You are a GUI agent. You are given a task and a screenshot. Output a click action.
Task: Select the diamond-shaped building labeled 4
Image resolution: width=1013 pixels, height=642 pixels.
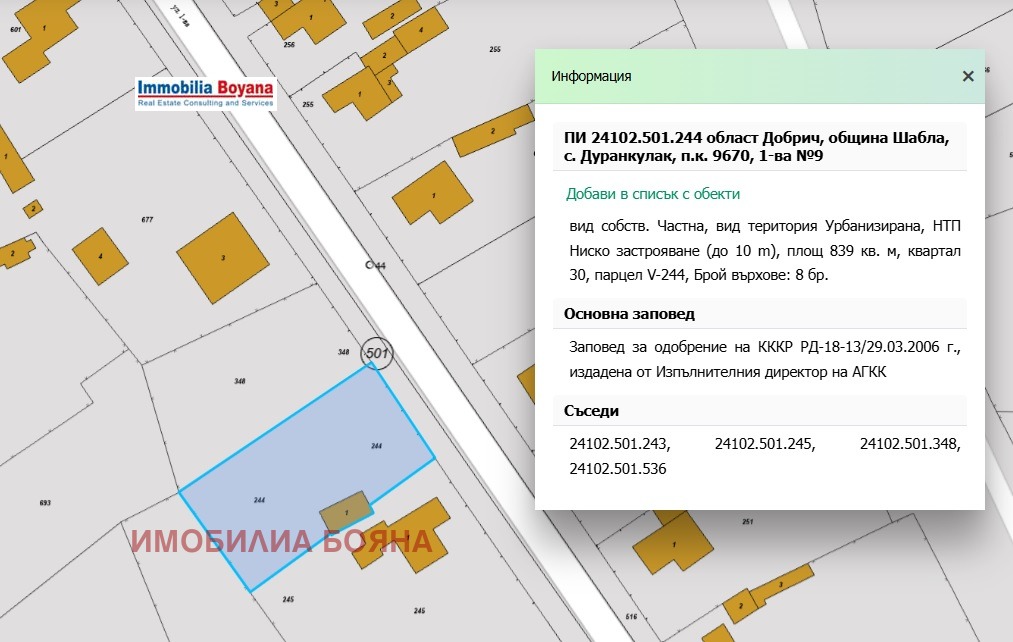[101, 256]
